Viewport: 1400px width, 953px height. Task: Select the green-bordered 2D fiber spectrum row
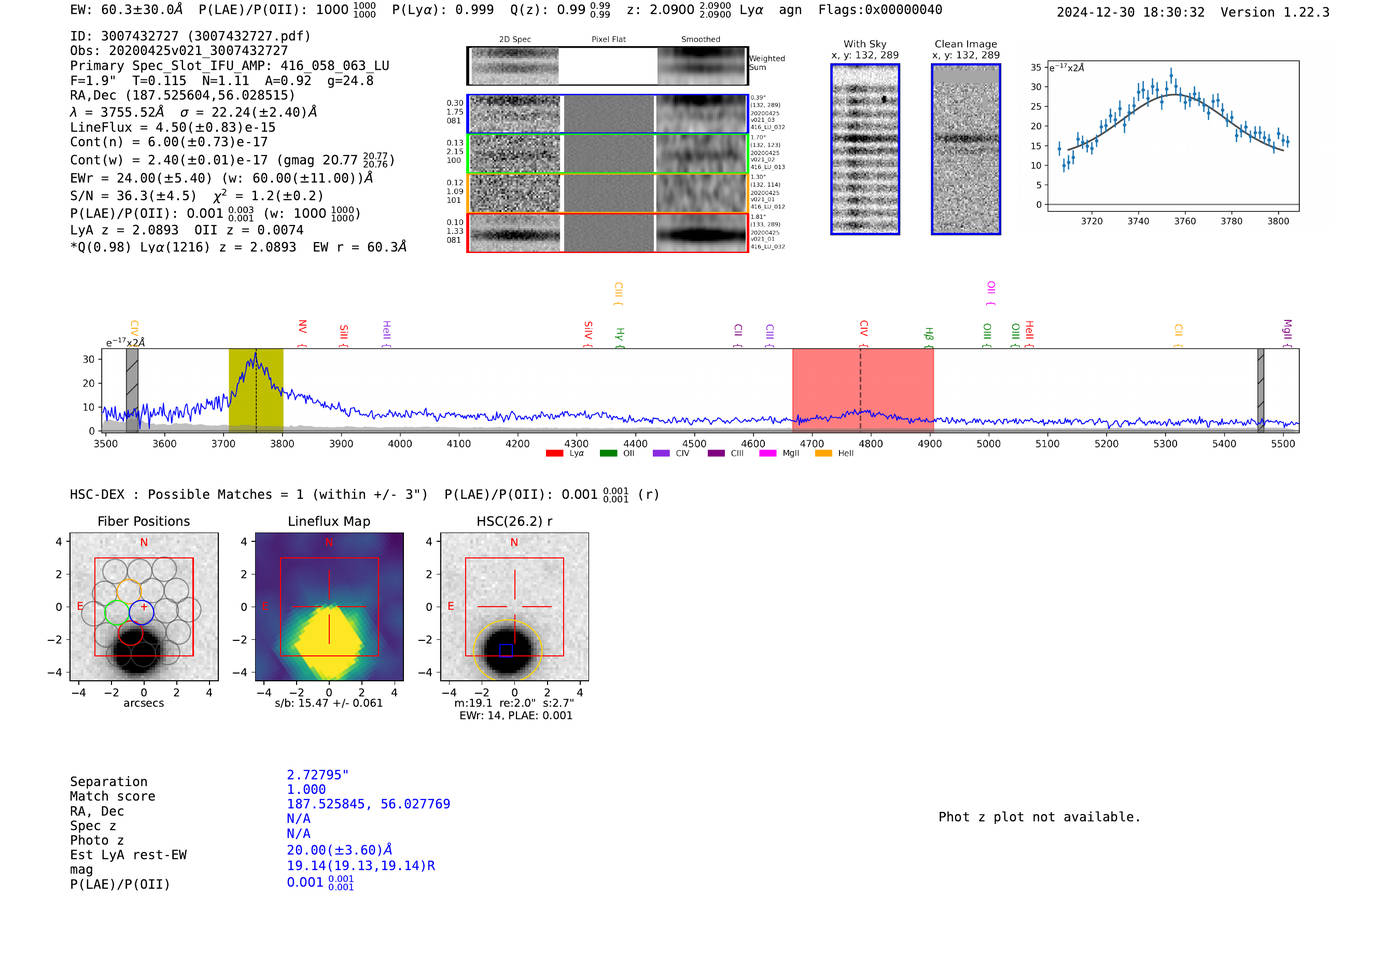(x=608, y=154)
